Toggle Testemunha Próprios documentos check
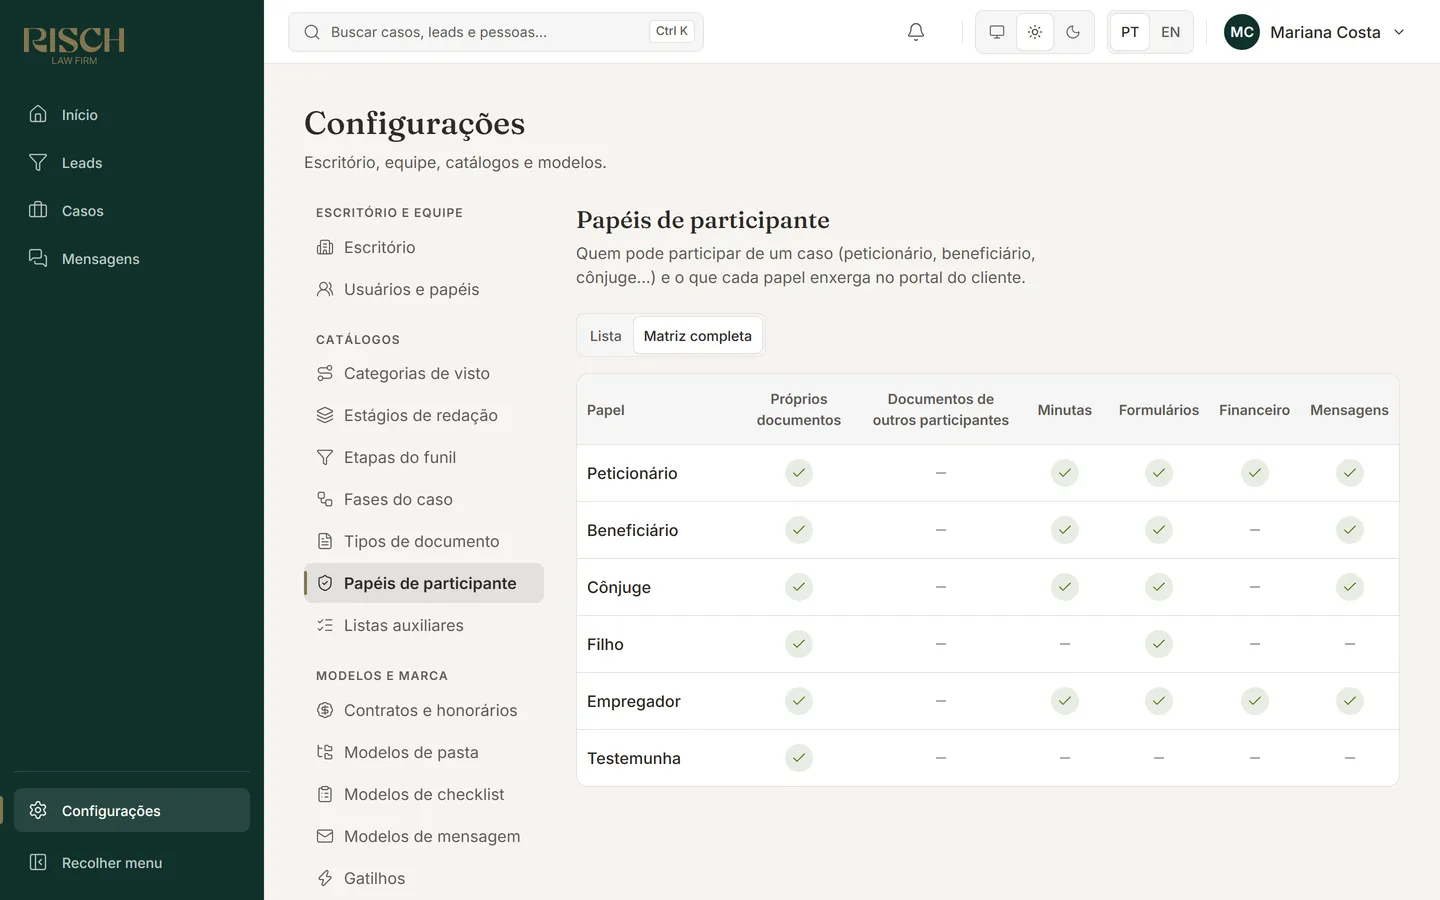 799,758
